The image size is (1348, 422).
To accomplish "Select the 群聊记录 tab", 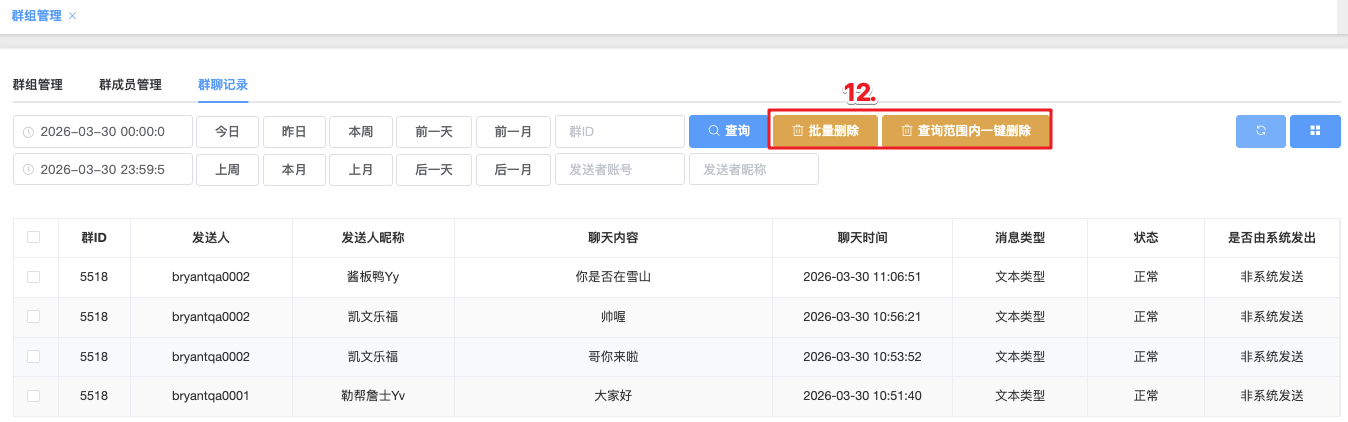I will pos(223,85).
